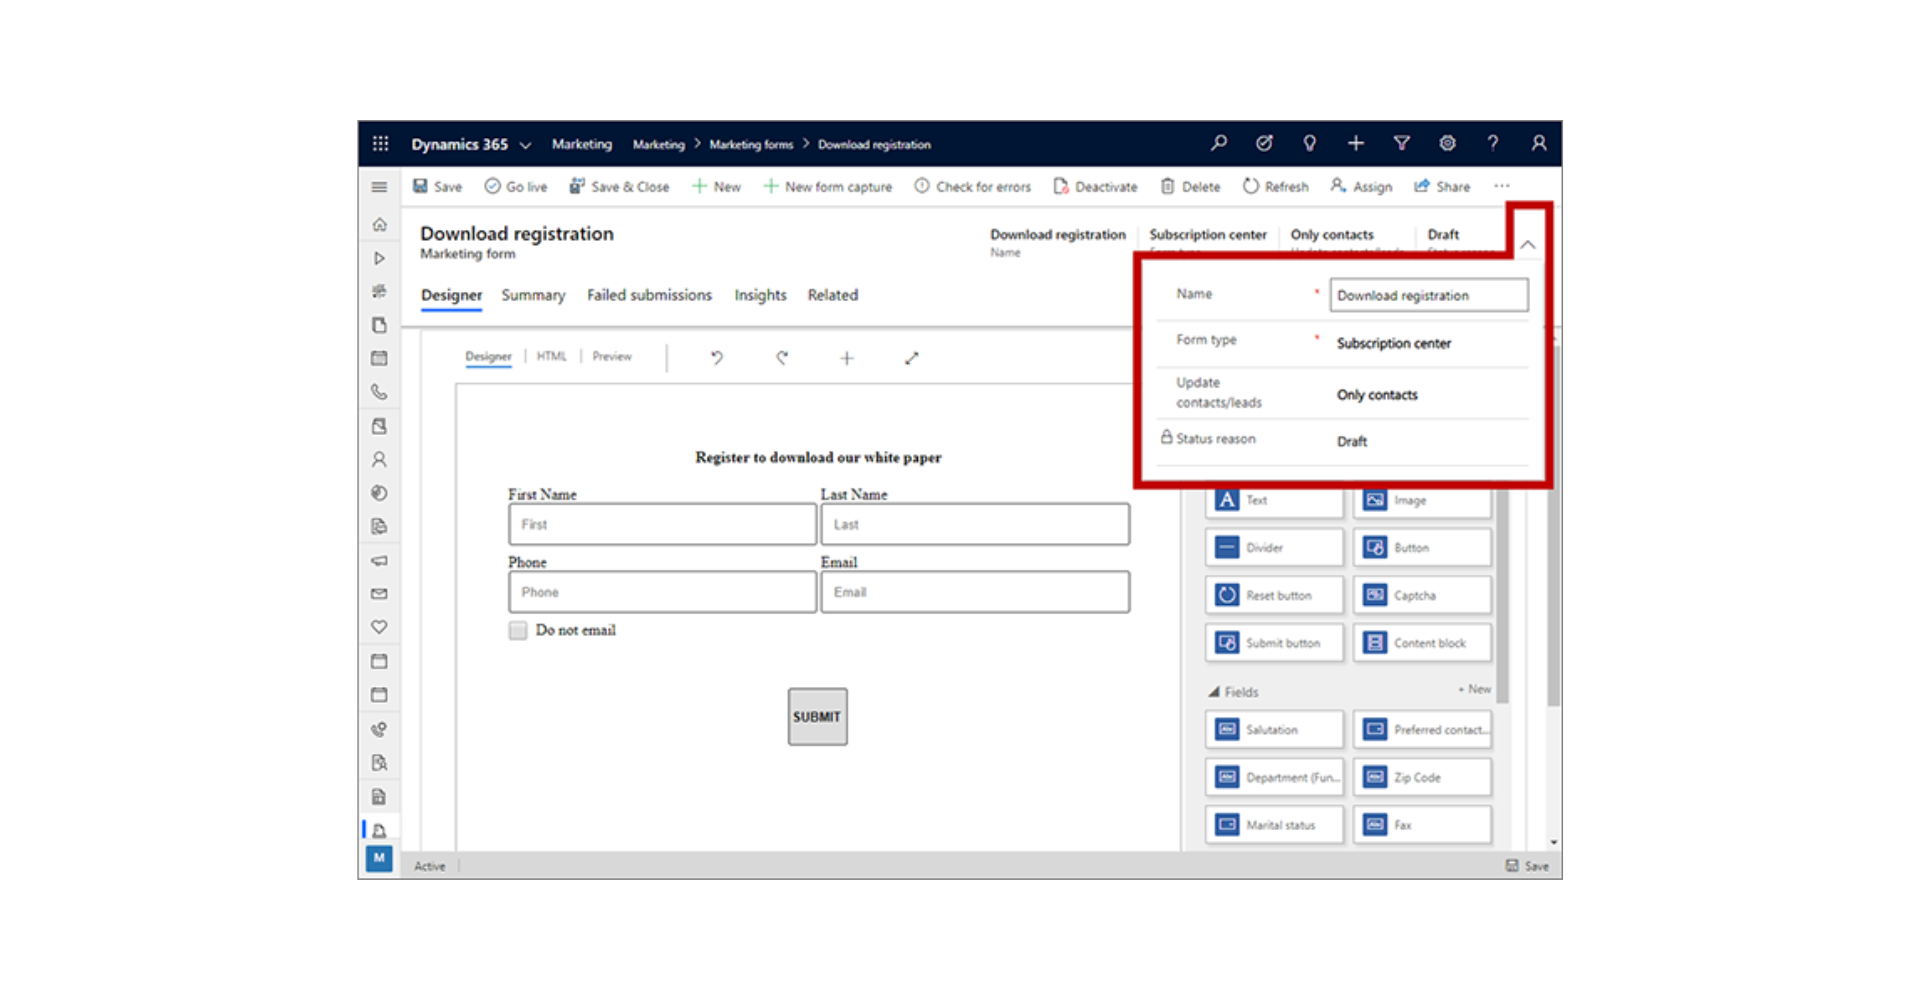Screen dimensions: 1920x1000
Task: Open the Update contacts/leads Only contacts value
Action: (1377, 395)
